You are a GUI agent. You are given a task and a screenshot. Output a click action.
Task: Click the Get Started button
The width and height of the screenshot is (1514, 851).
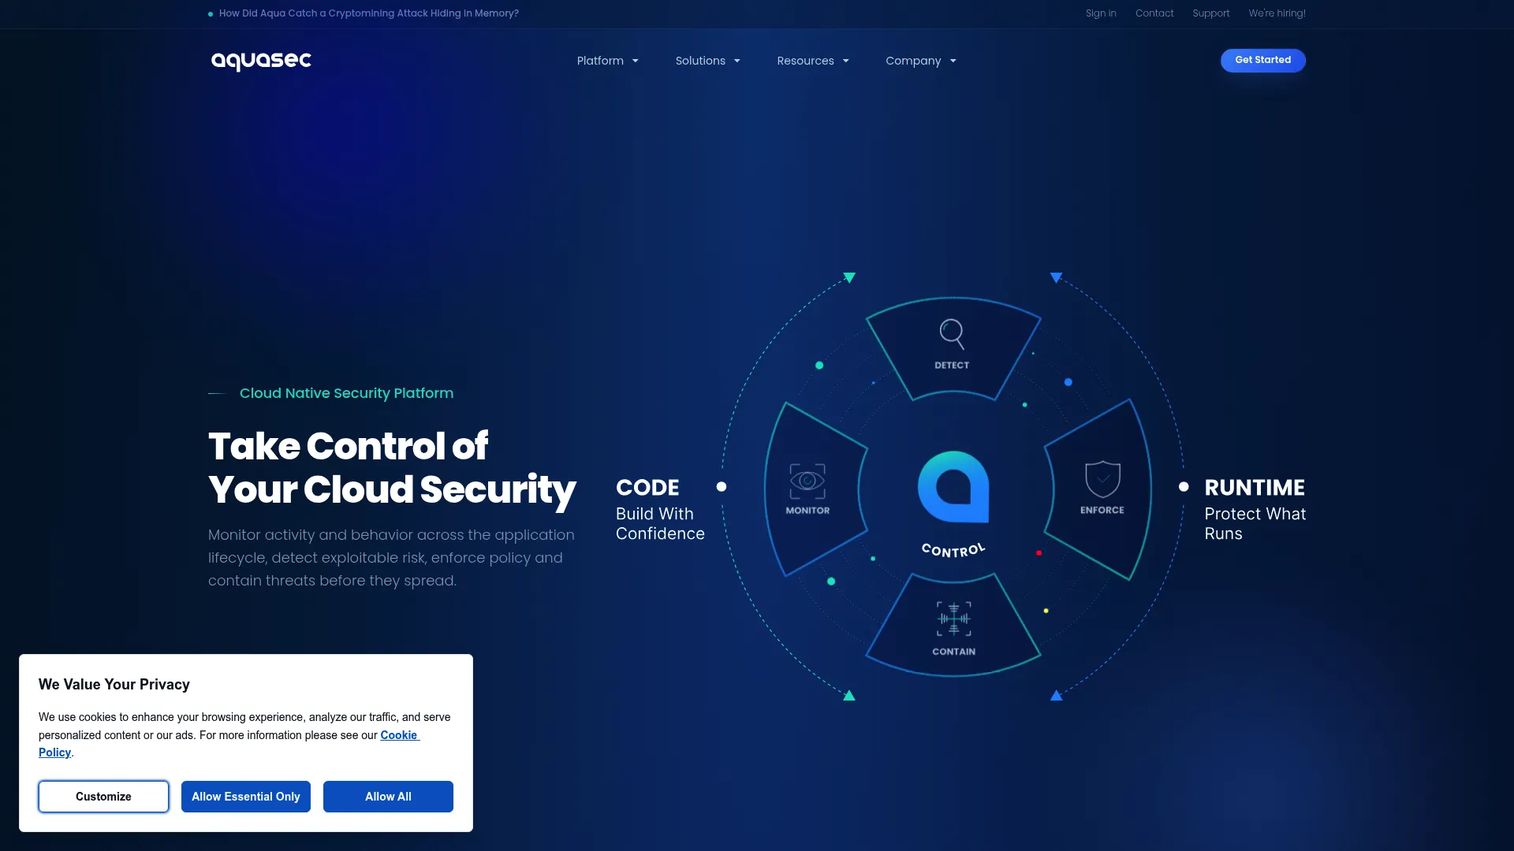(x=1263, y=60)
